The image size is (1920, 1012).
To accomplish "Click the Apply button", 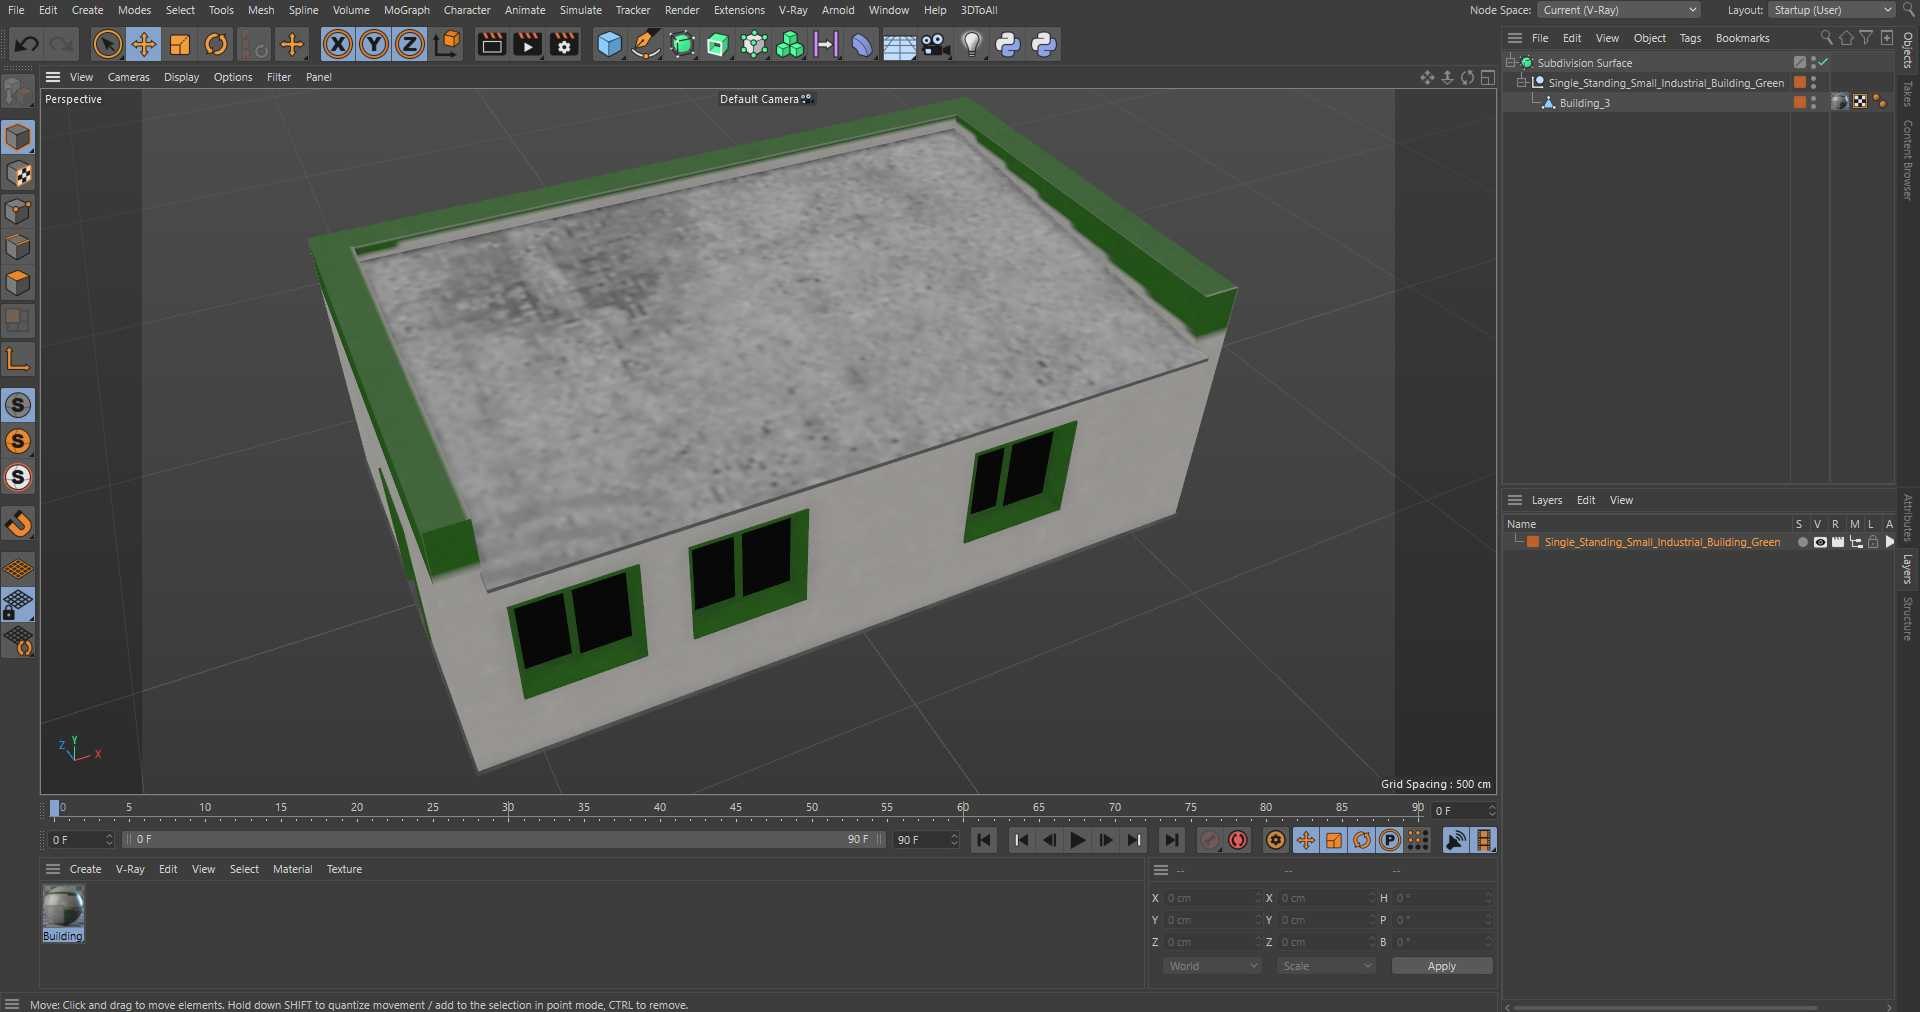I will (x=1442, y=966).
